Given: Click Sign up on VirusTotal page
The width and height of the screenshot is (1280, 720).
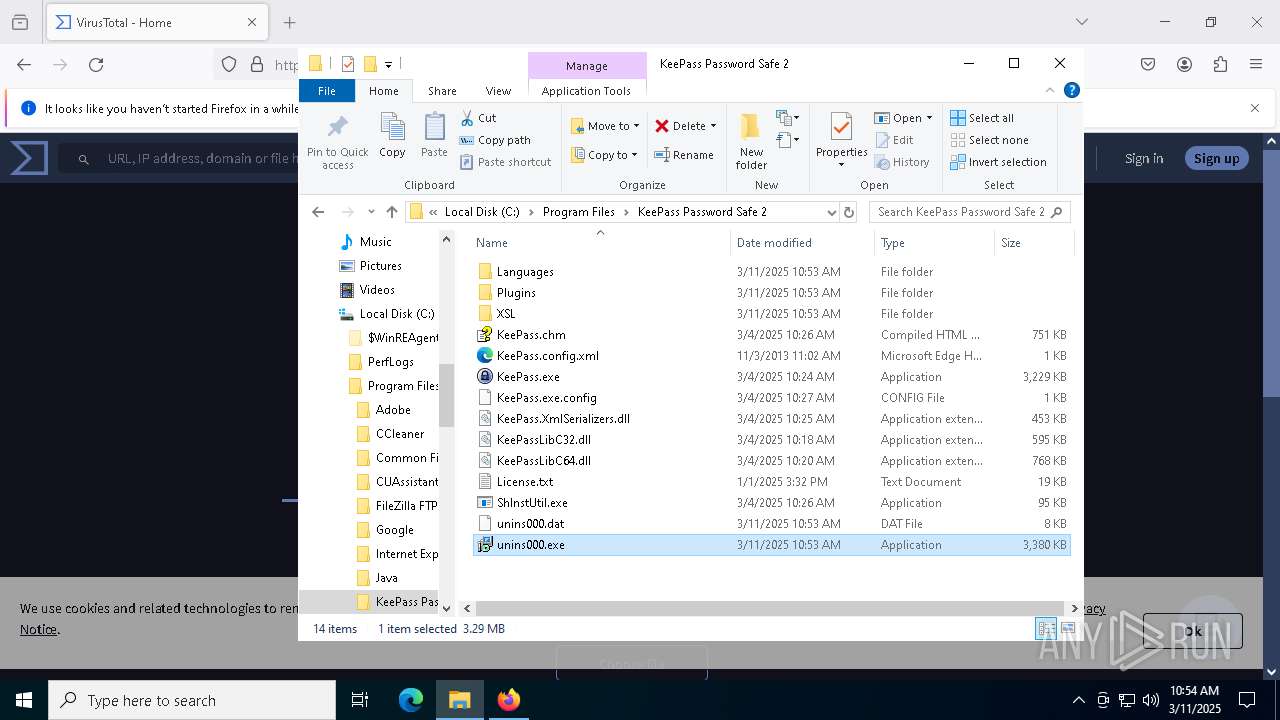Looking at the screenshot, I should tap(1216, 158).
